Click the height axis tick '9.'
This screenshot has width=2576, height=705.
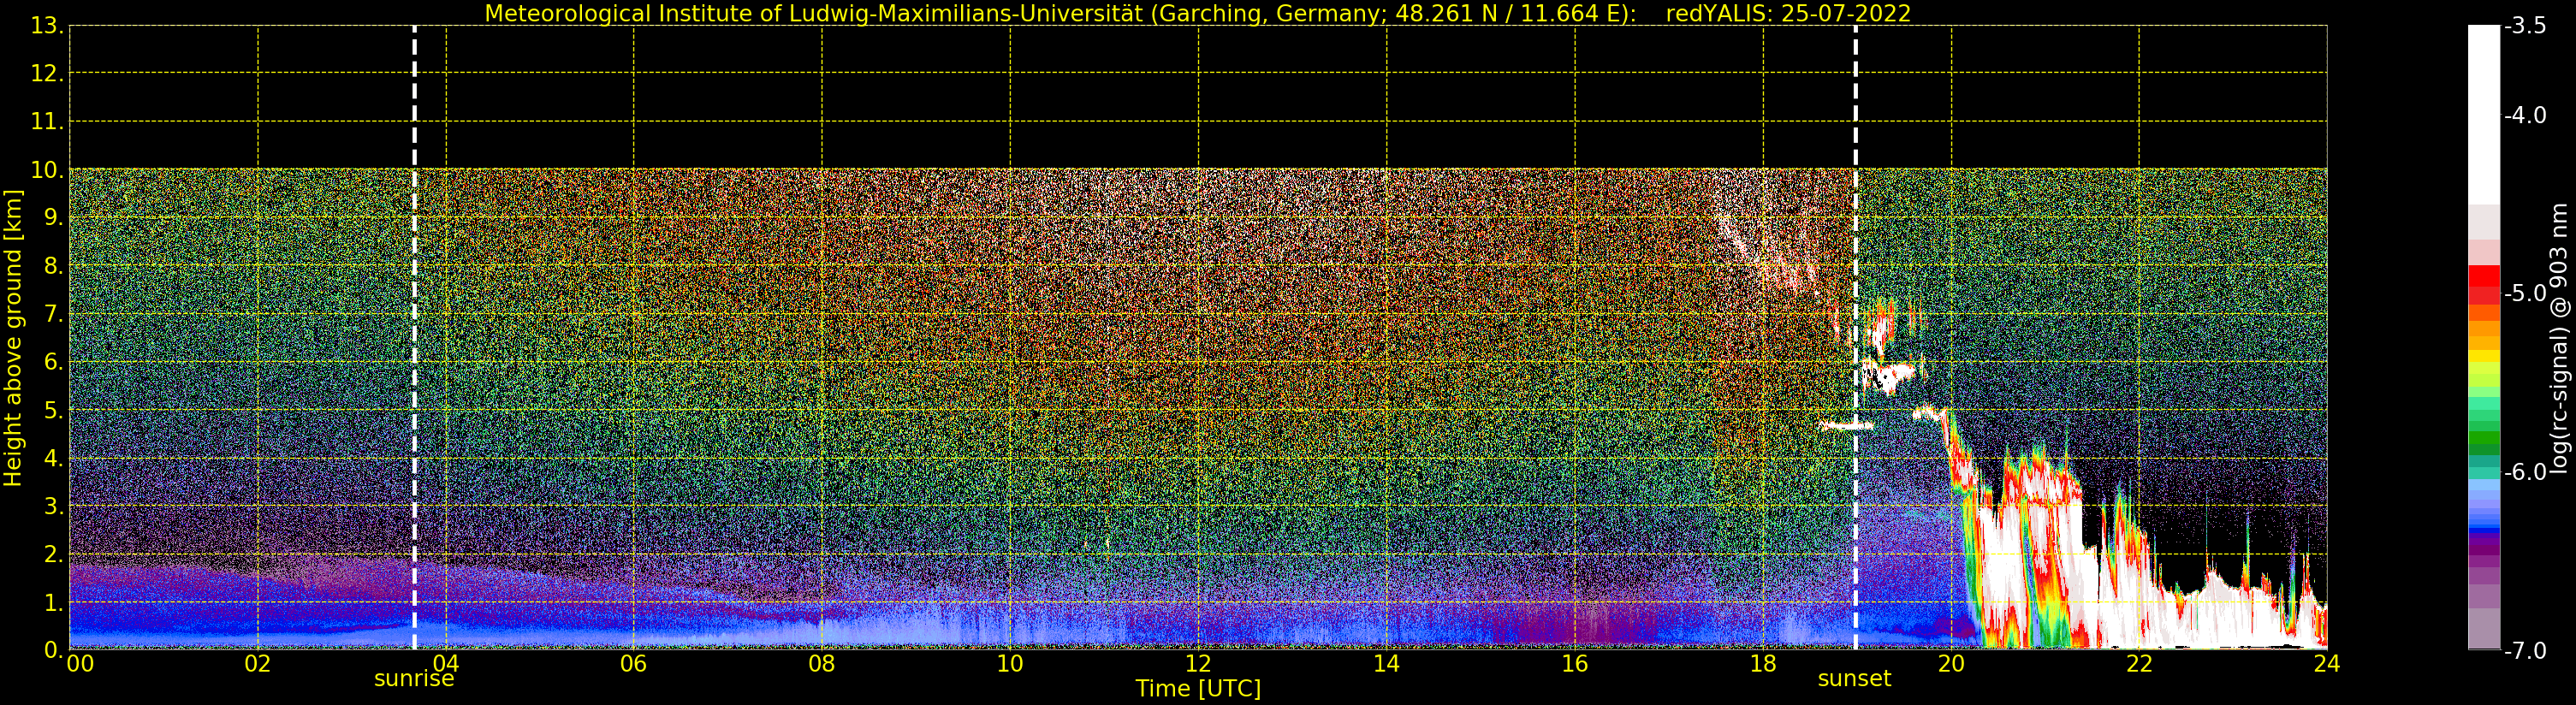(x=52, y=218)
